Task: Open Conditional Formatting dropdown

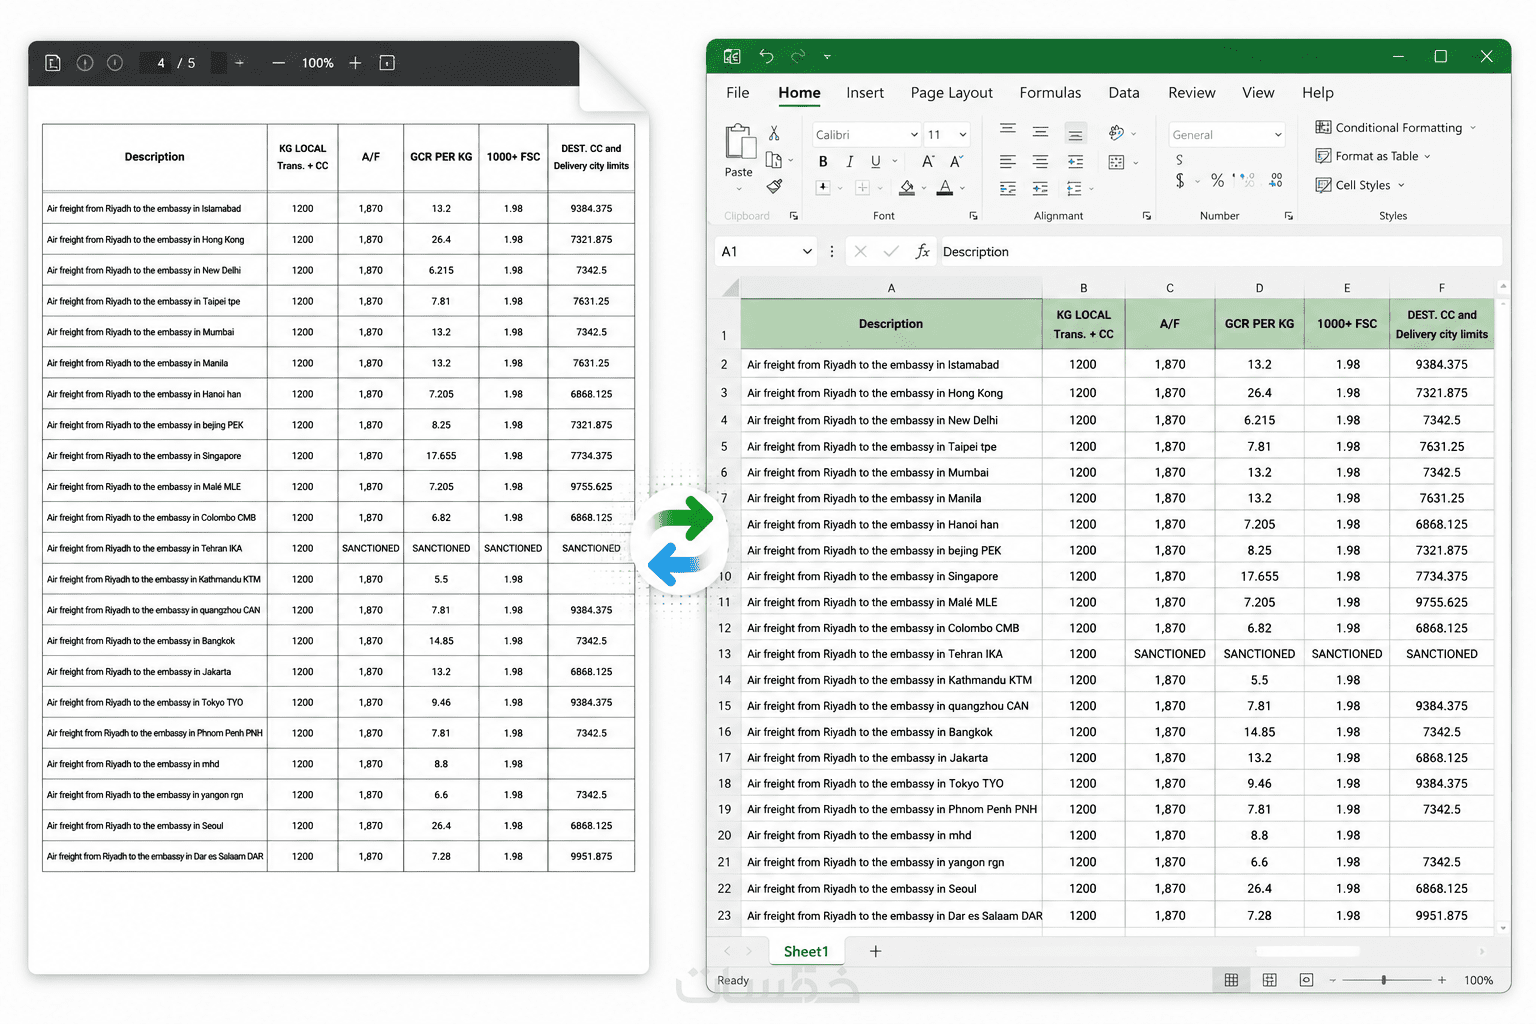Action: 1397,128
